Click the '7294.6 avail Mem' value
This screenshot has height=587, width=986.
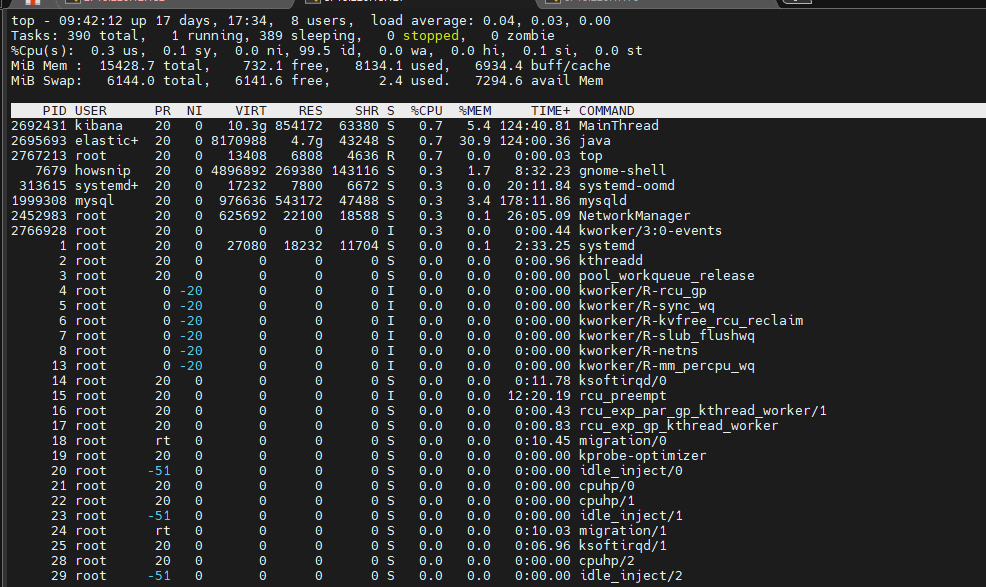[x=539, y=81]
